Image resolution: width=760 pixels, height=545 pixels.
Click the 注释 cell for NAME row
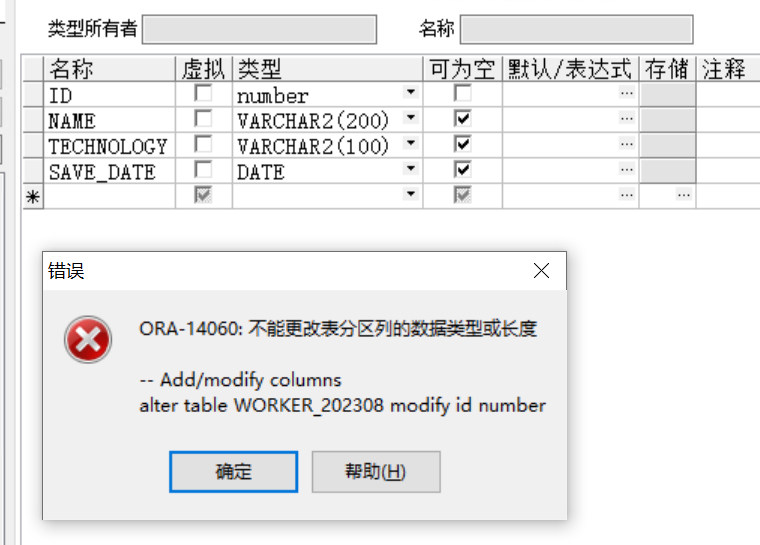click(x=728, y=120)
